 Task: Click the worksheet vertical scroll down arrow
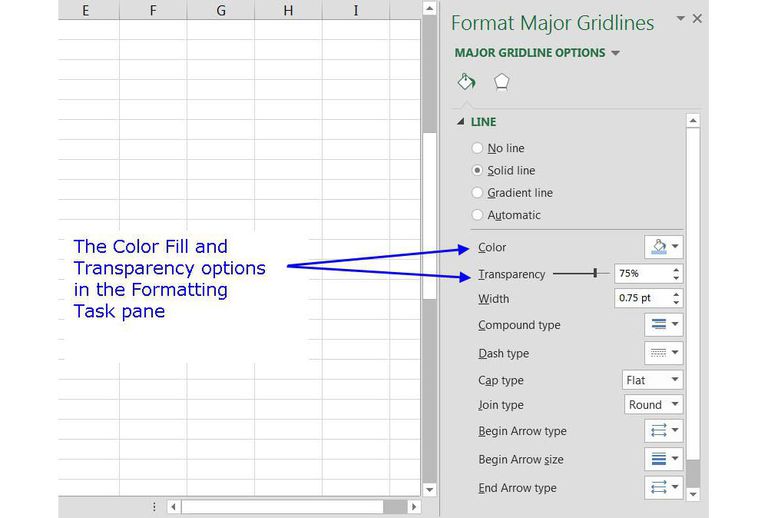coord(430,489)
